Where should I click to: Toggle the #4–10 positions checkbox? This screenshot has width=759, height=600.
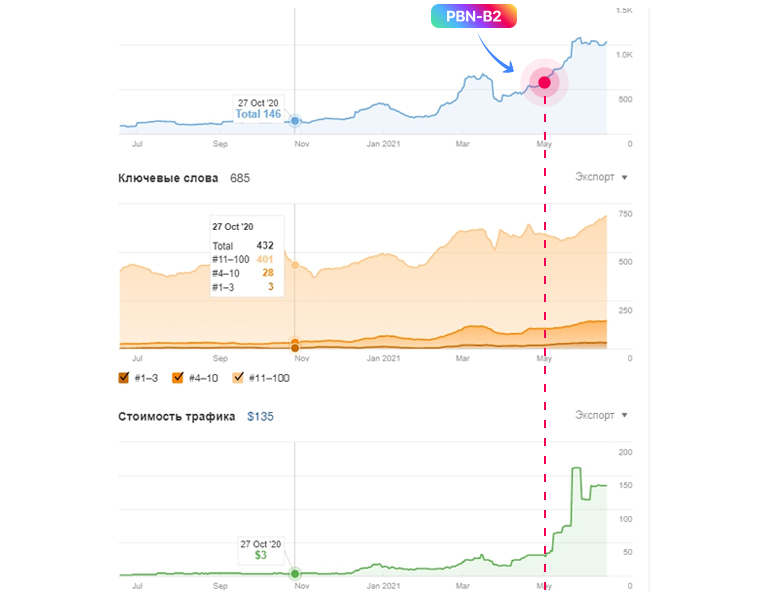pyautogui.click(x=178, y=378)
